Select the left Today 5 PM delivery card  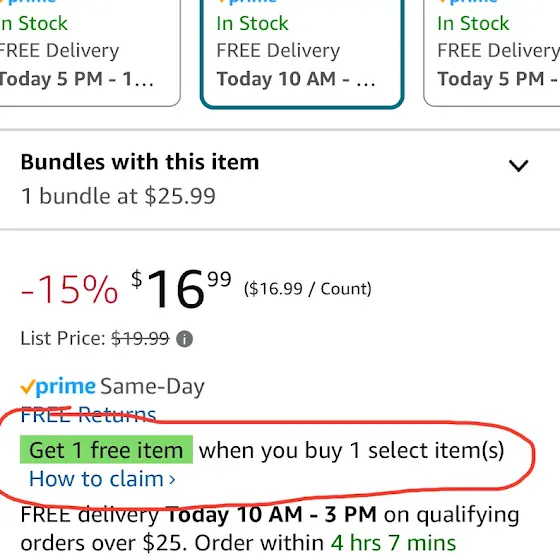coord(89,53)
